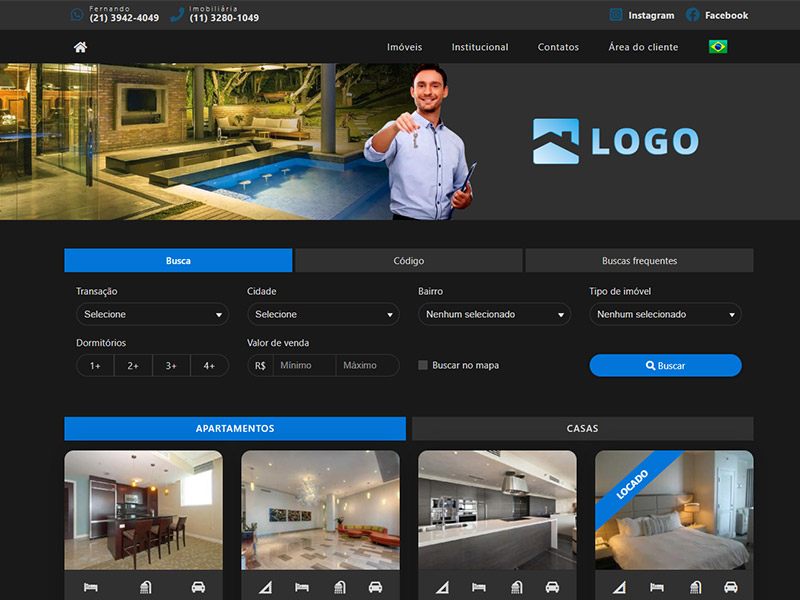
Task: Click the bed icon under kitchen apartment card
Action: coord(479,587)
